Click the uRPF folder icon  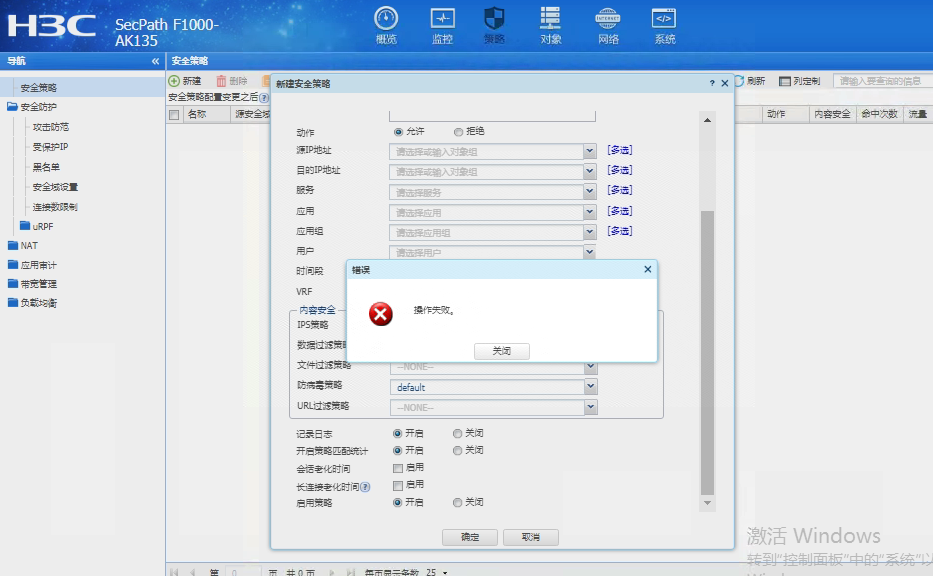click(25, 226)
